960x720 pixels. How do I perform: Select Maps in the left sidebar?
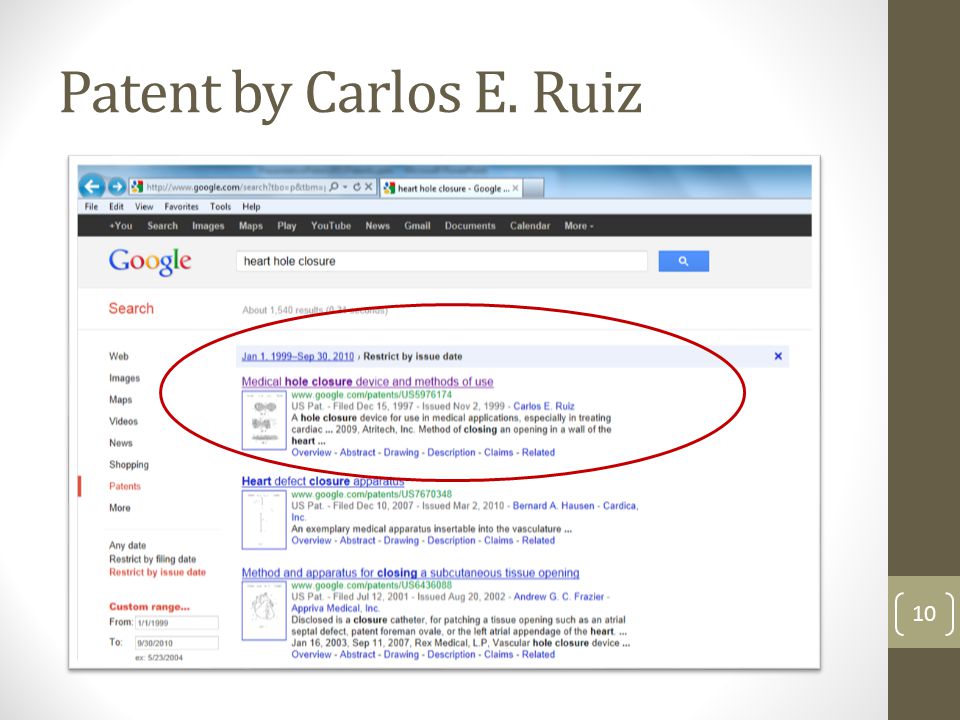[x=121, y=399]
